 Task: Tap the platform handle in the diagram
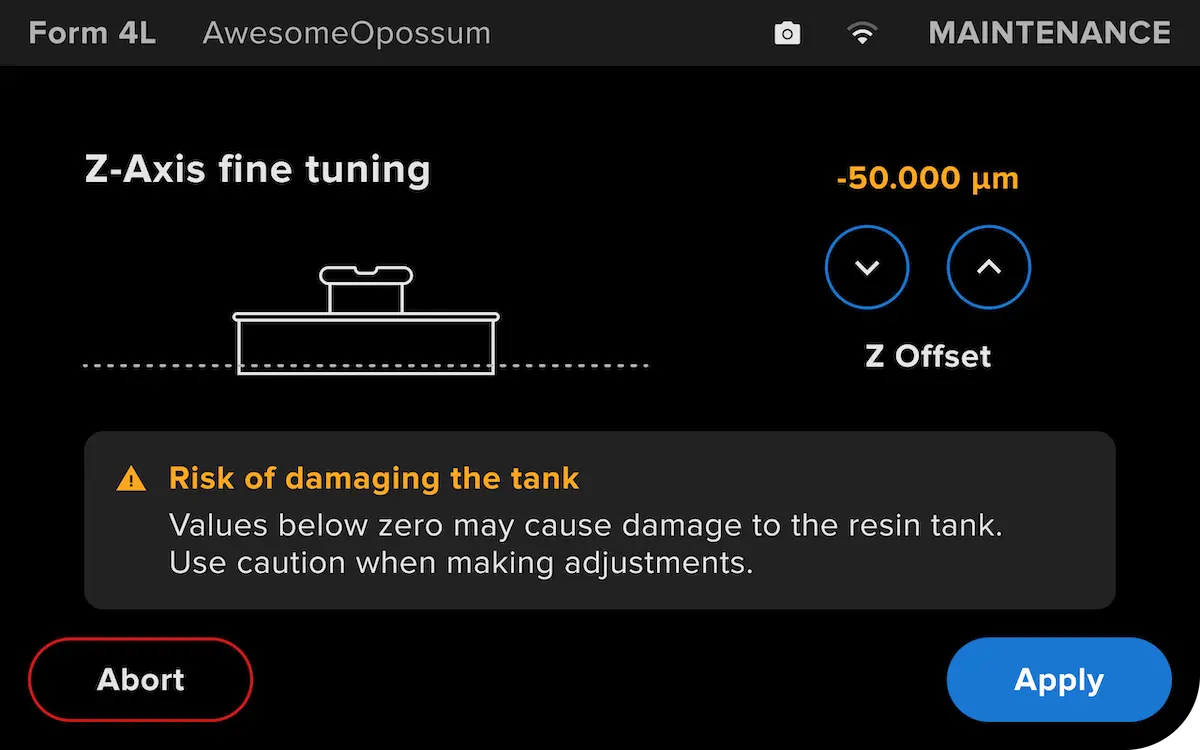pyautogui.click(x=366, y=289)
